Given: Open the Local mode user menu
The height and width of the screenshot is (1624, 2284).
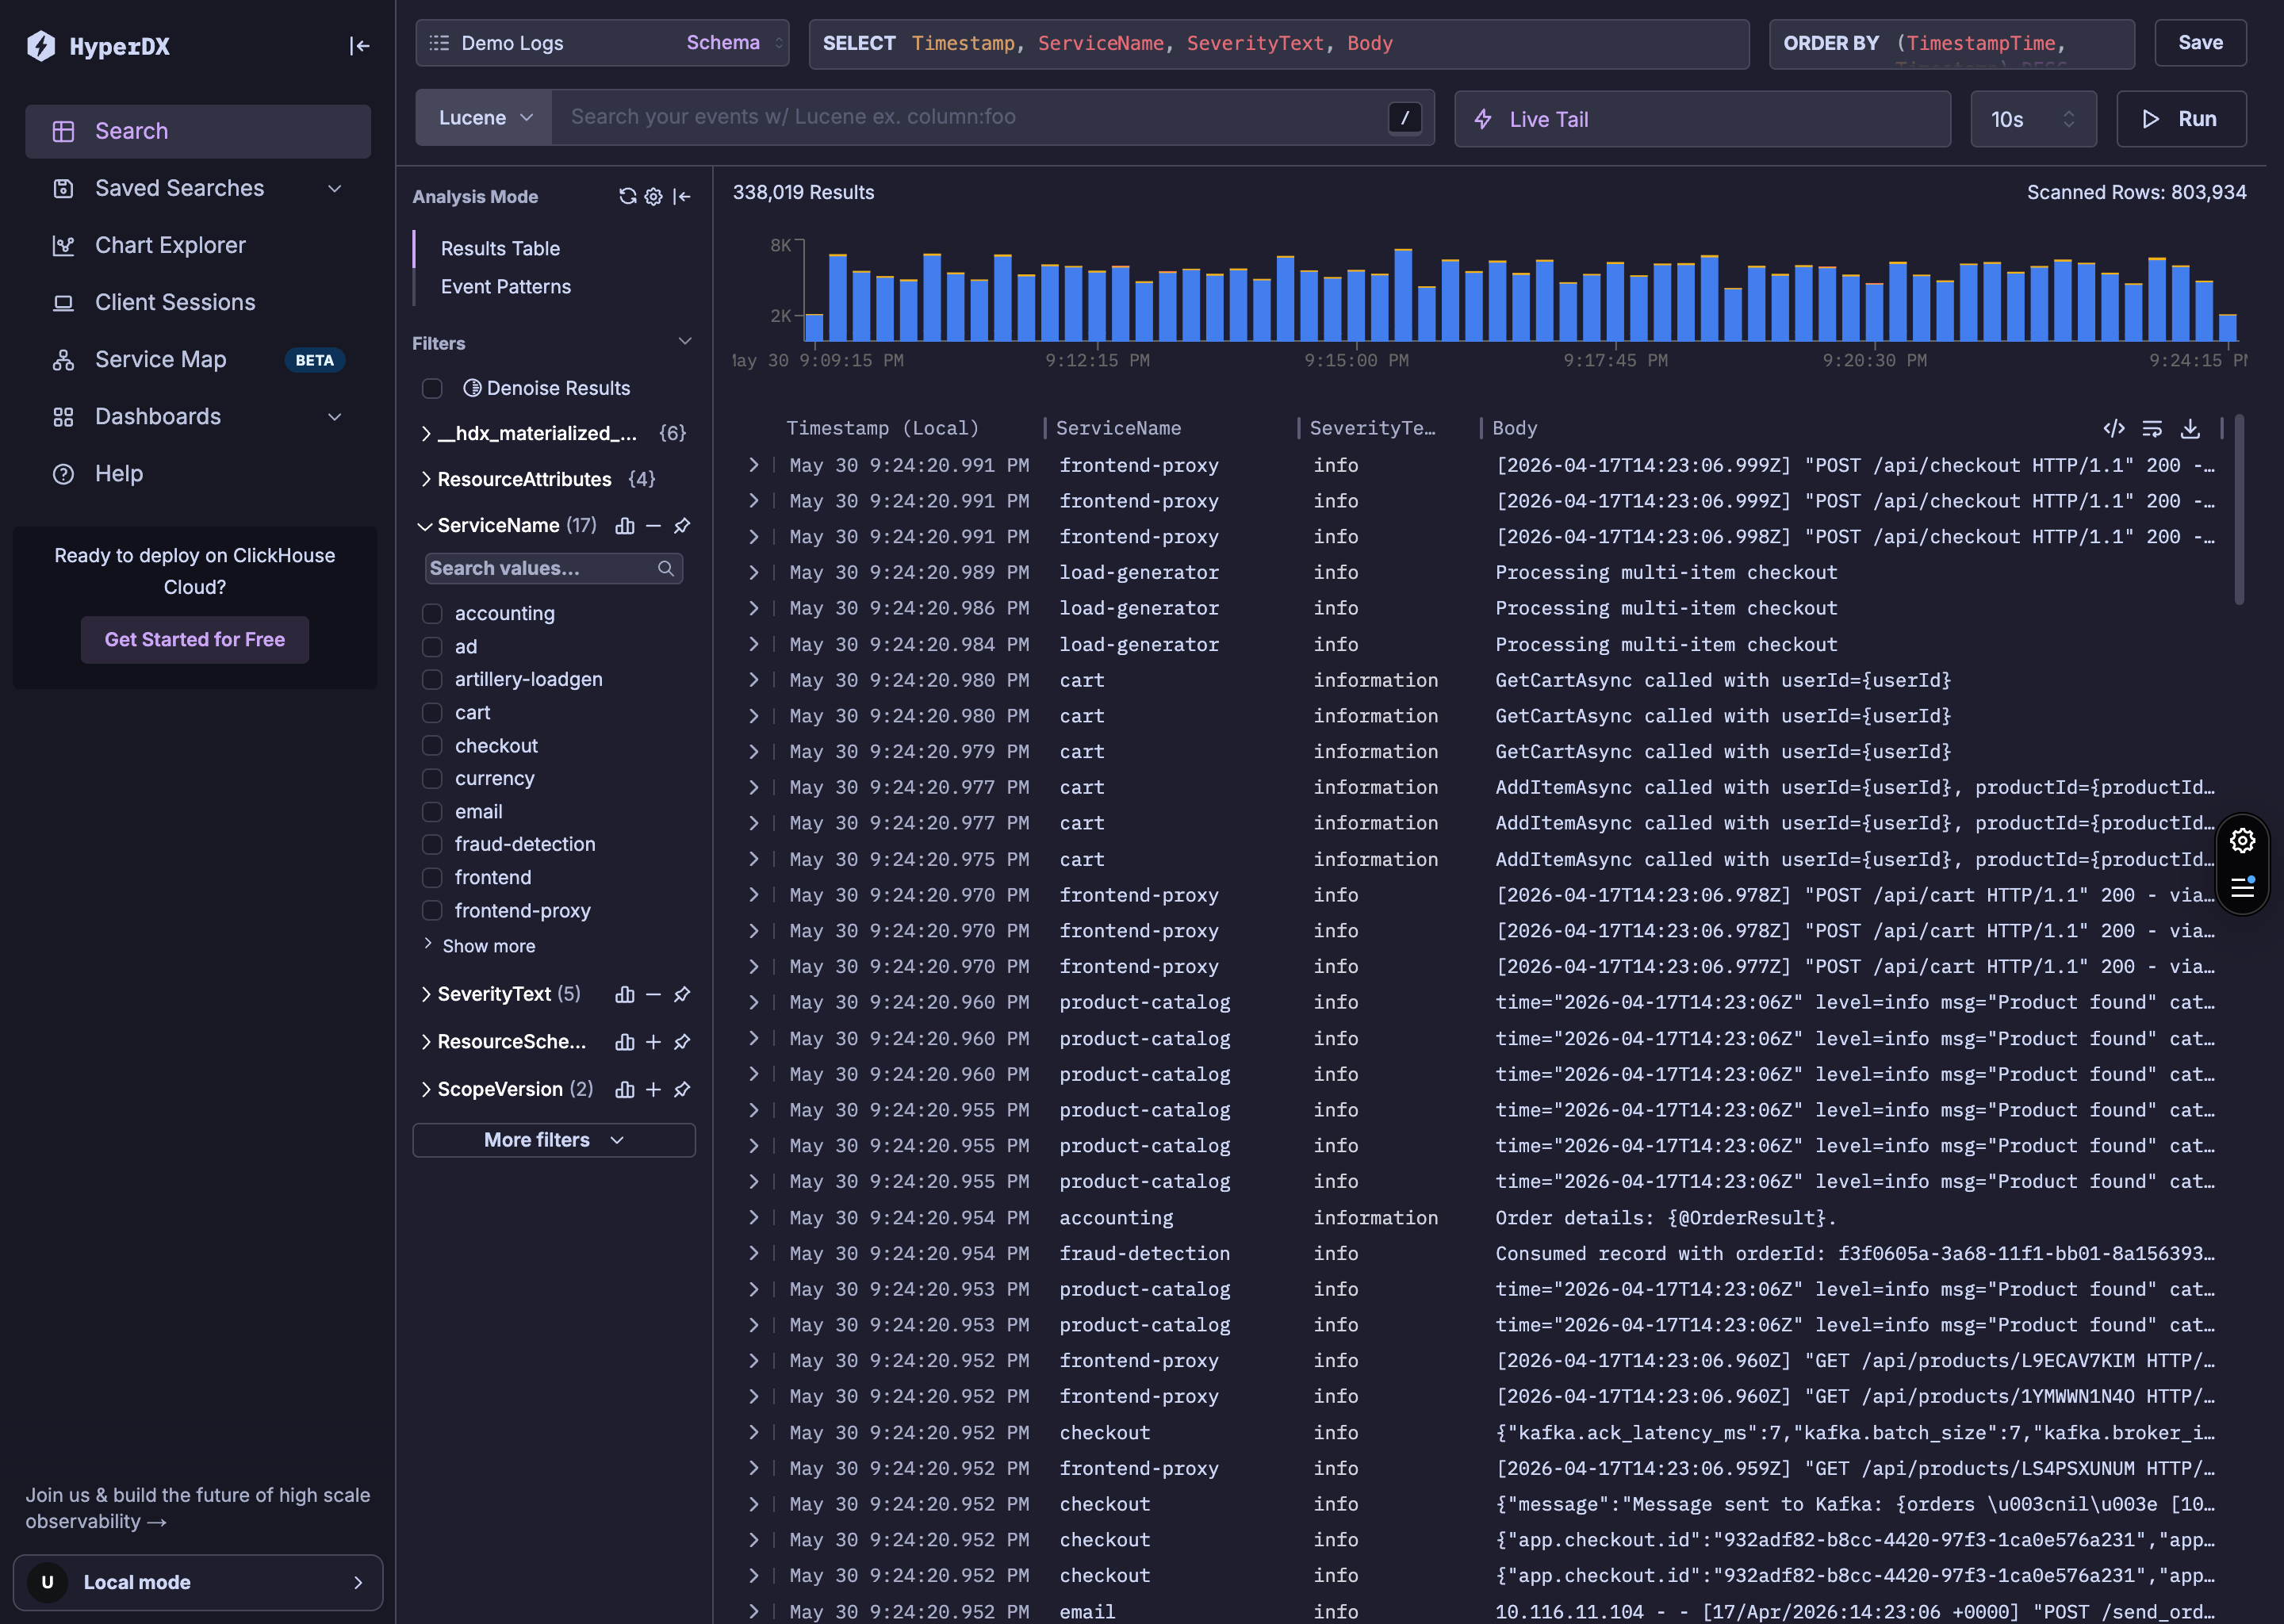Looking at the screenshot, I should [x=198, y=1583].
